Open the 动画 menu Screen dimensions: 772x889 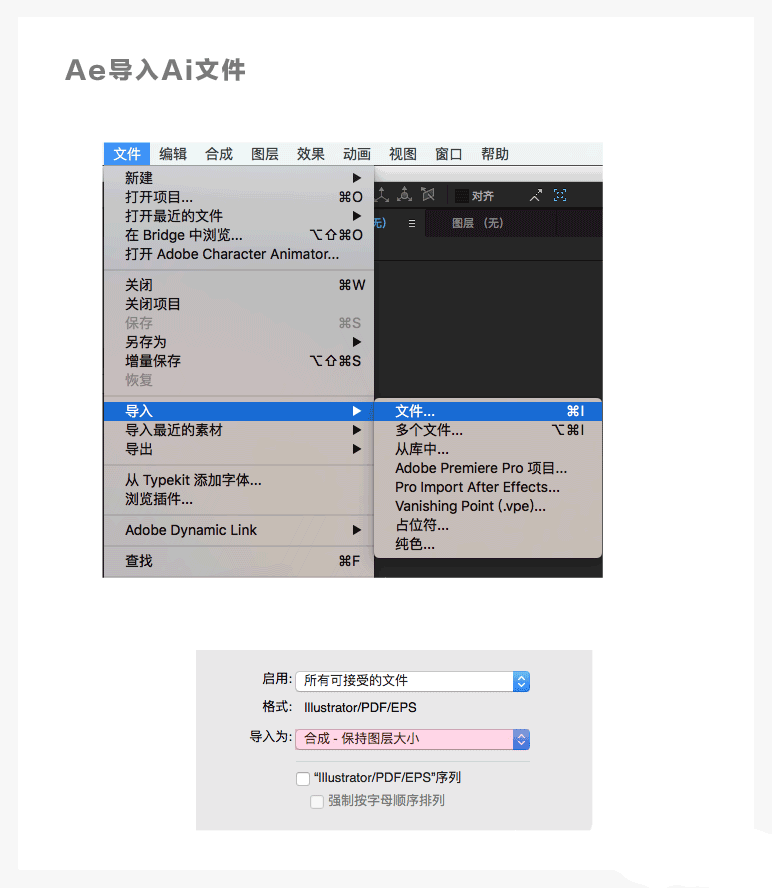357,154
